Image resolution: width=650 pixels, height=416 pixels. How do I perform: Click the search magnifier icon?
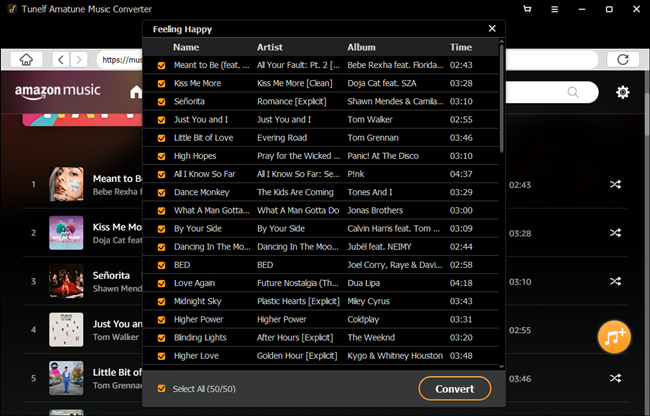(572, 93)
